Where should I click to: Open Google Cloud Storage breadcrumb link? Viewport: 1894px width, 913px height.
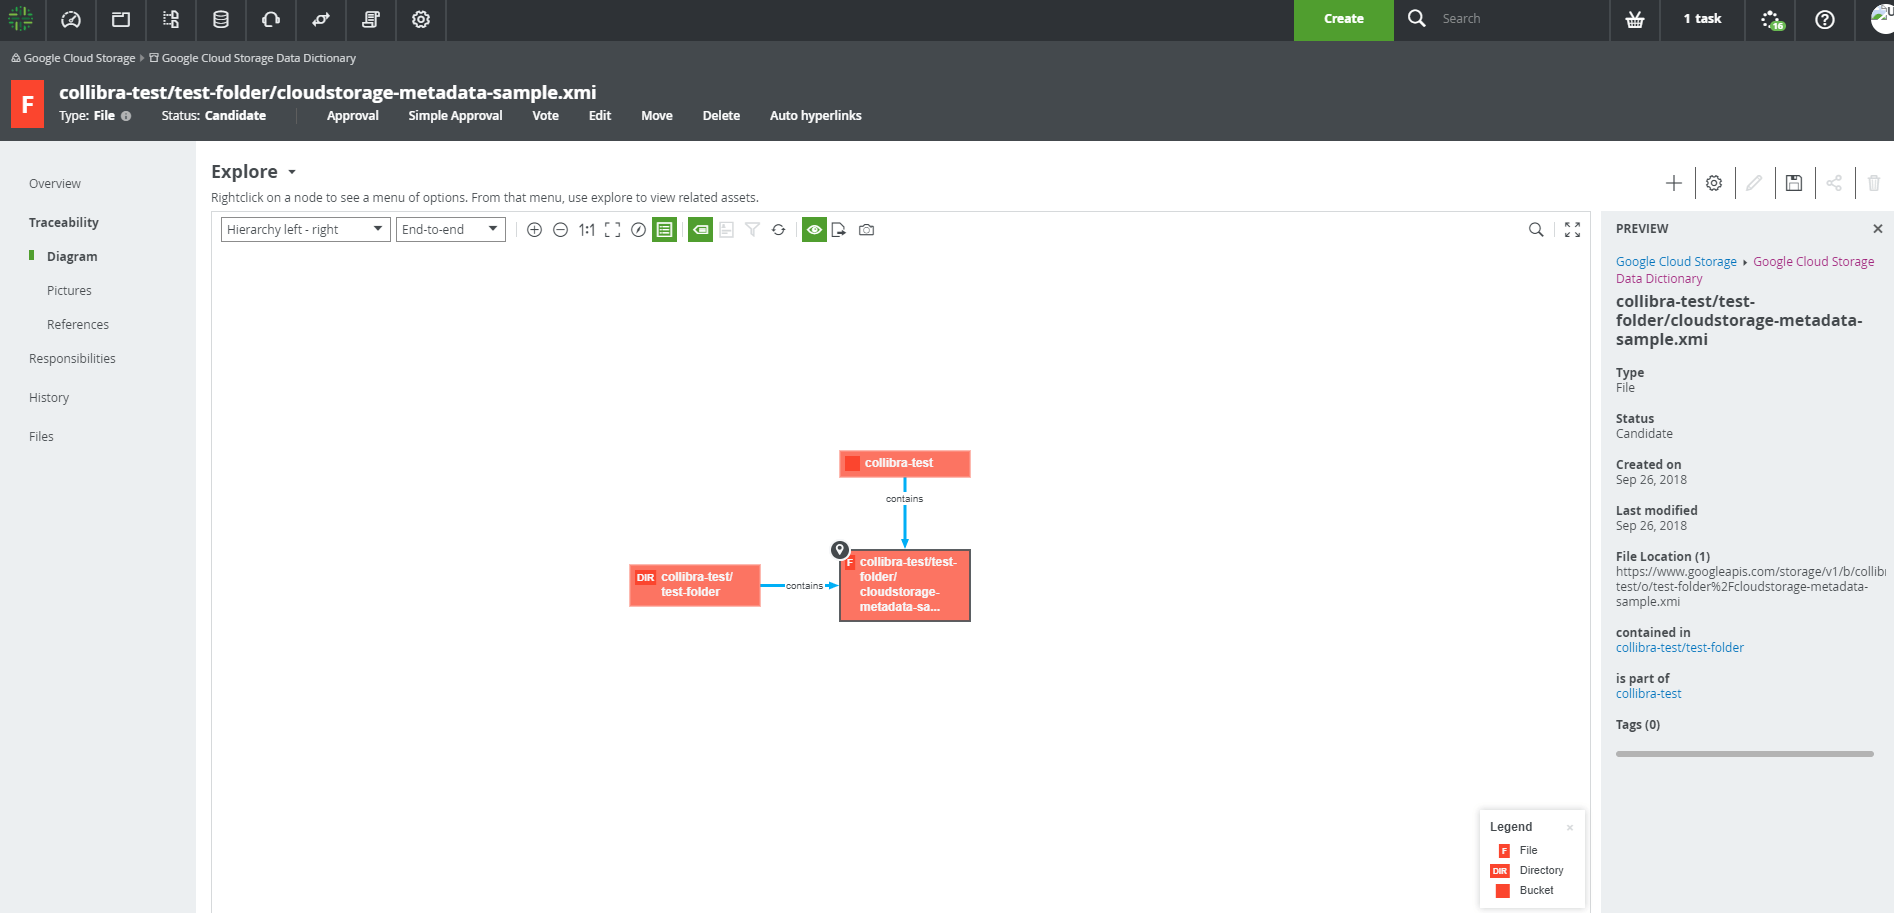click(79, 58)
